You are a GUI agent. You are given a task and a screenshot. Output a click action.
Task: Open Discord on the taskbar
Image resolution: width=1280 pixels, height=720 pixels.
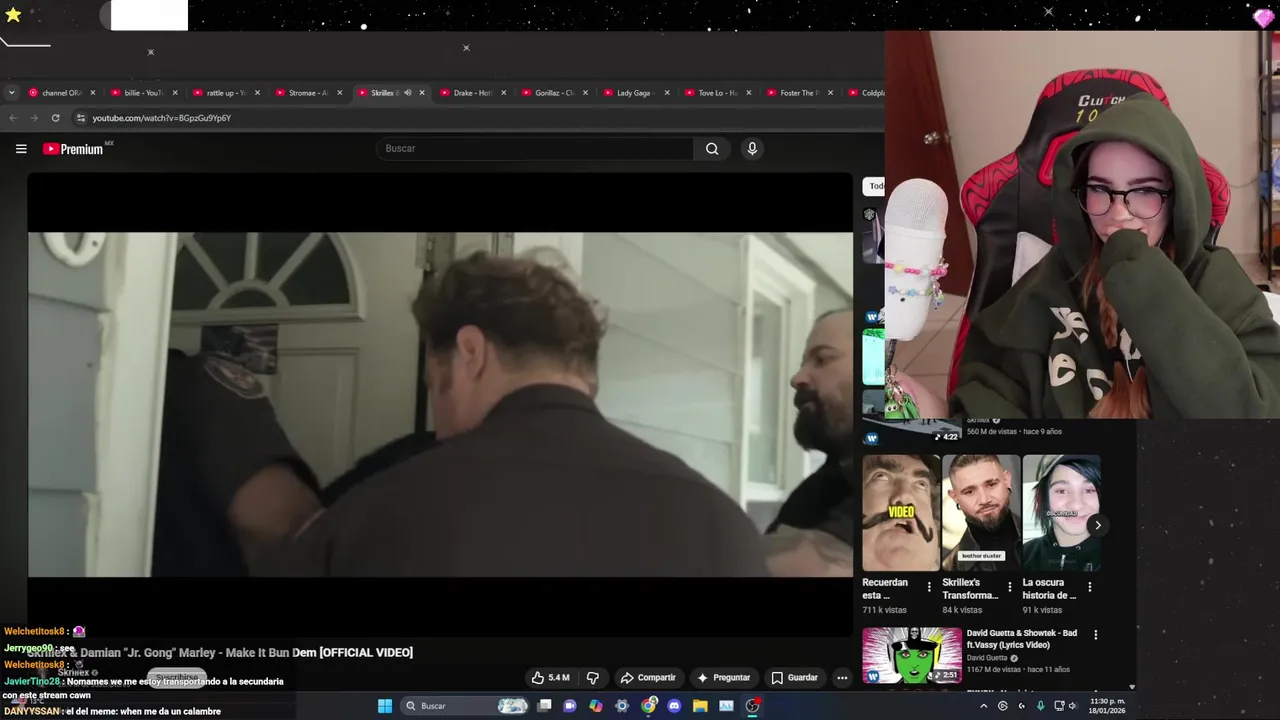tap(674, 706)
